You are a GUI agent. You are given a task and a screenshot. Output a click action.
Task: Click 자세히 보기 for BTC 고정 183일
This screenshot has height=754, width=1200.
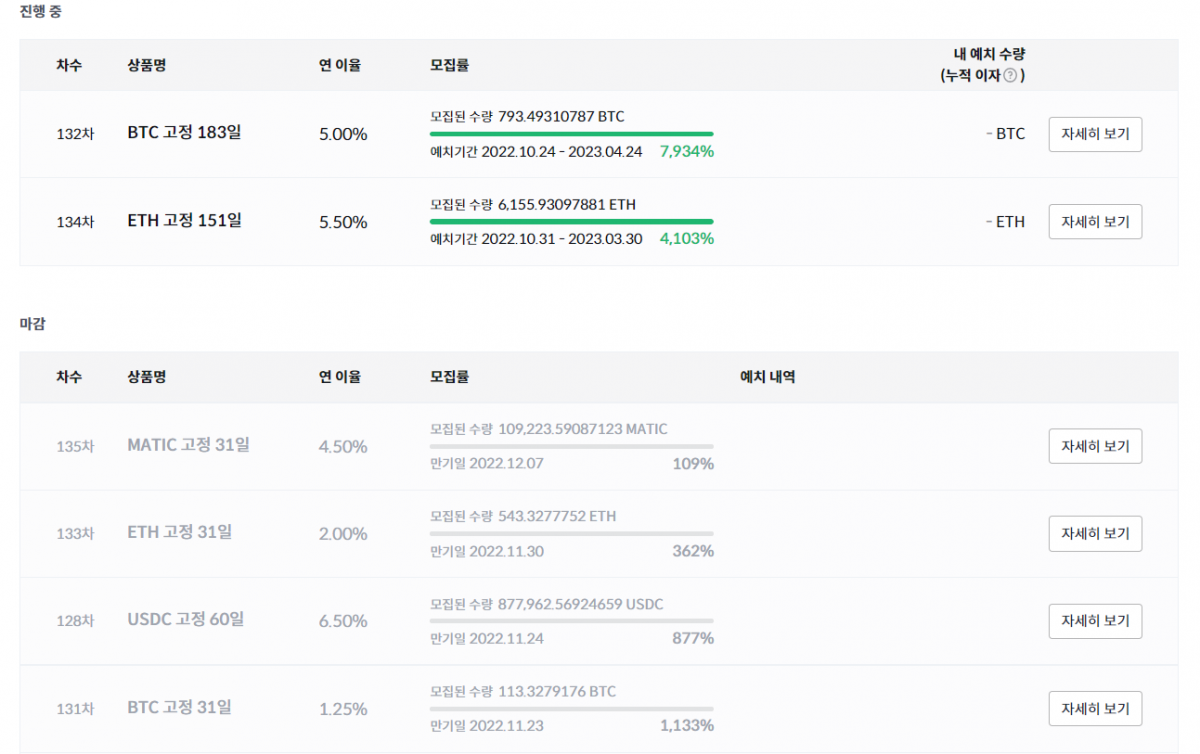click(1095, 134)
